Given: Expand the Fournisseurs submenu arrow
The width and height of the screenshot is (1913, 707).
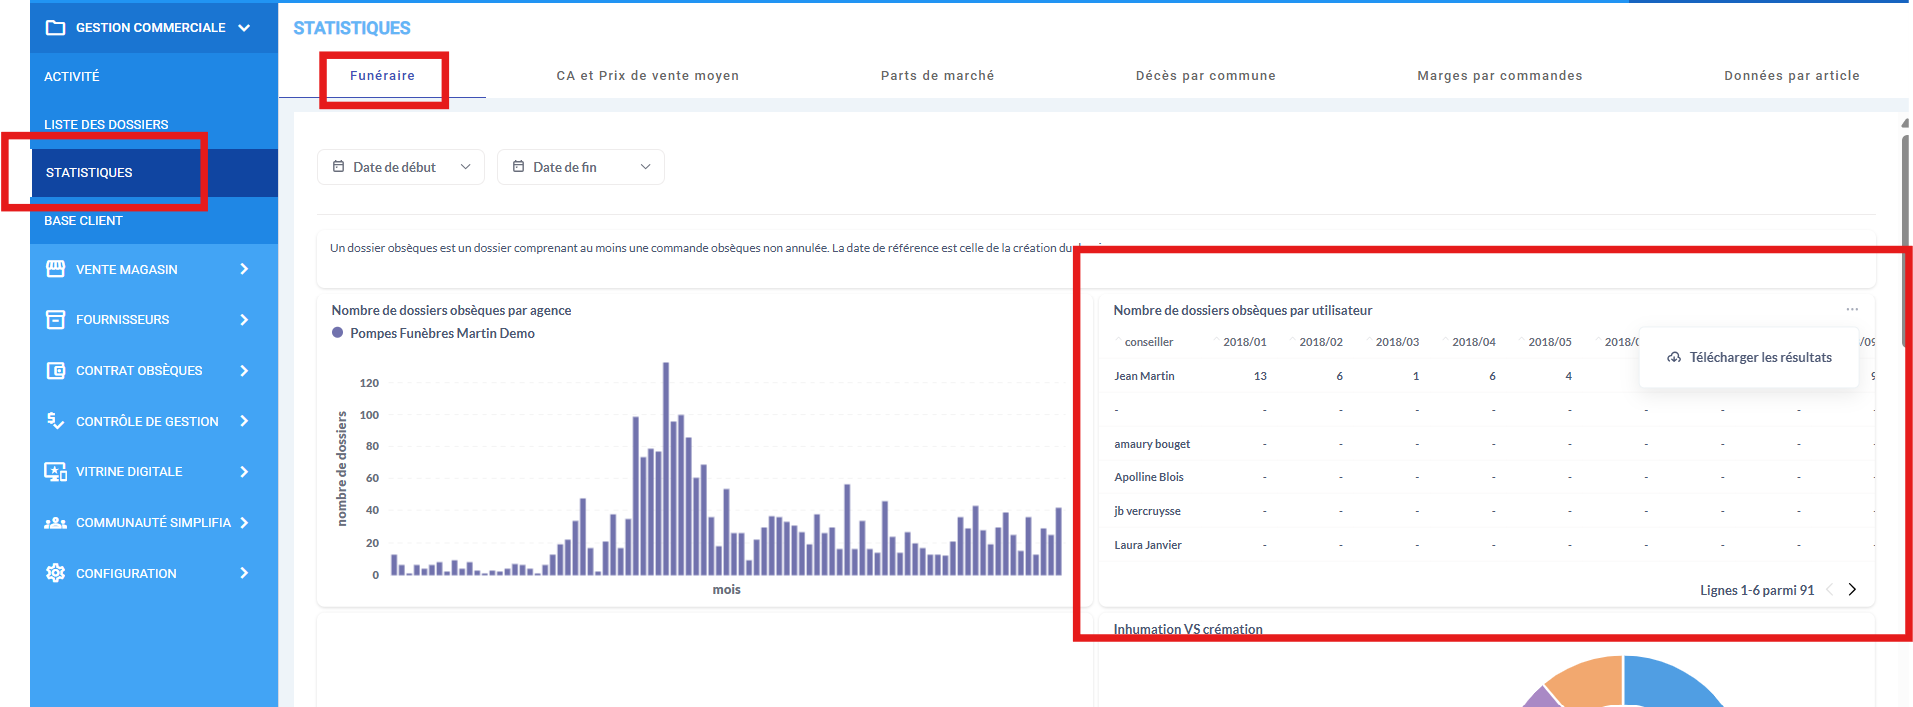Looking at the screenshot, I should tap(244, 320).
